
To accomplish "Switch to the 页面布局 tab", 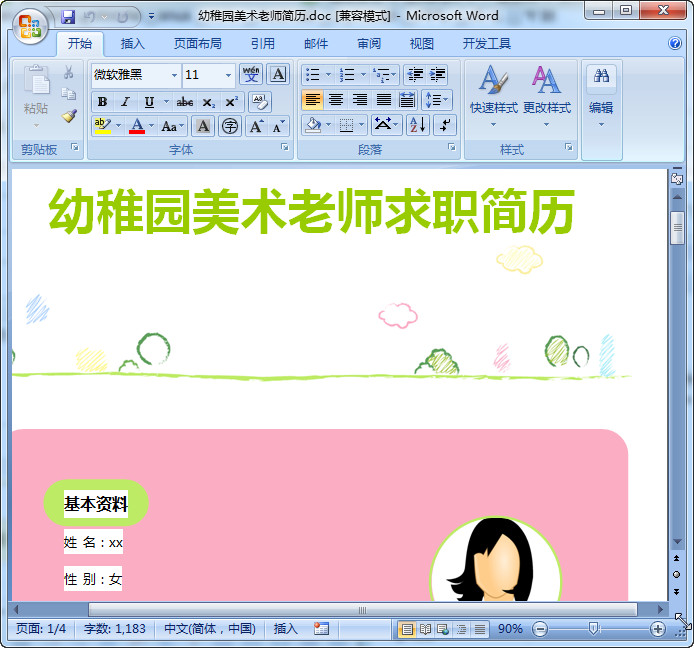I will pyautogui.click(x=197, y=43).
